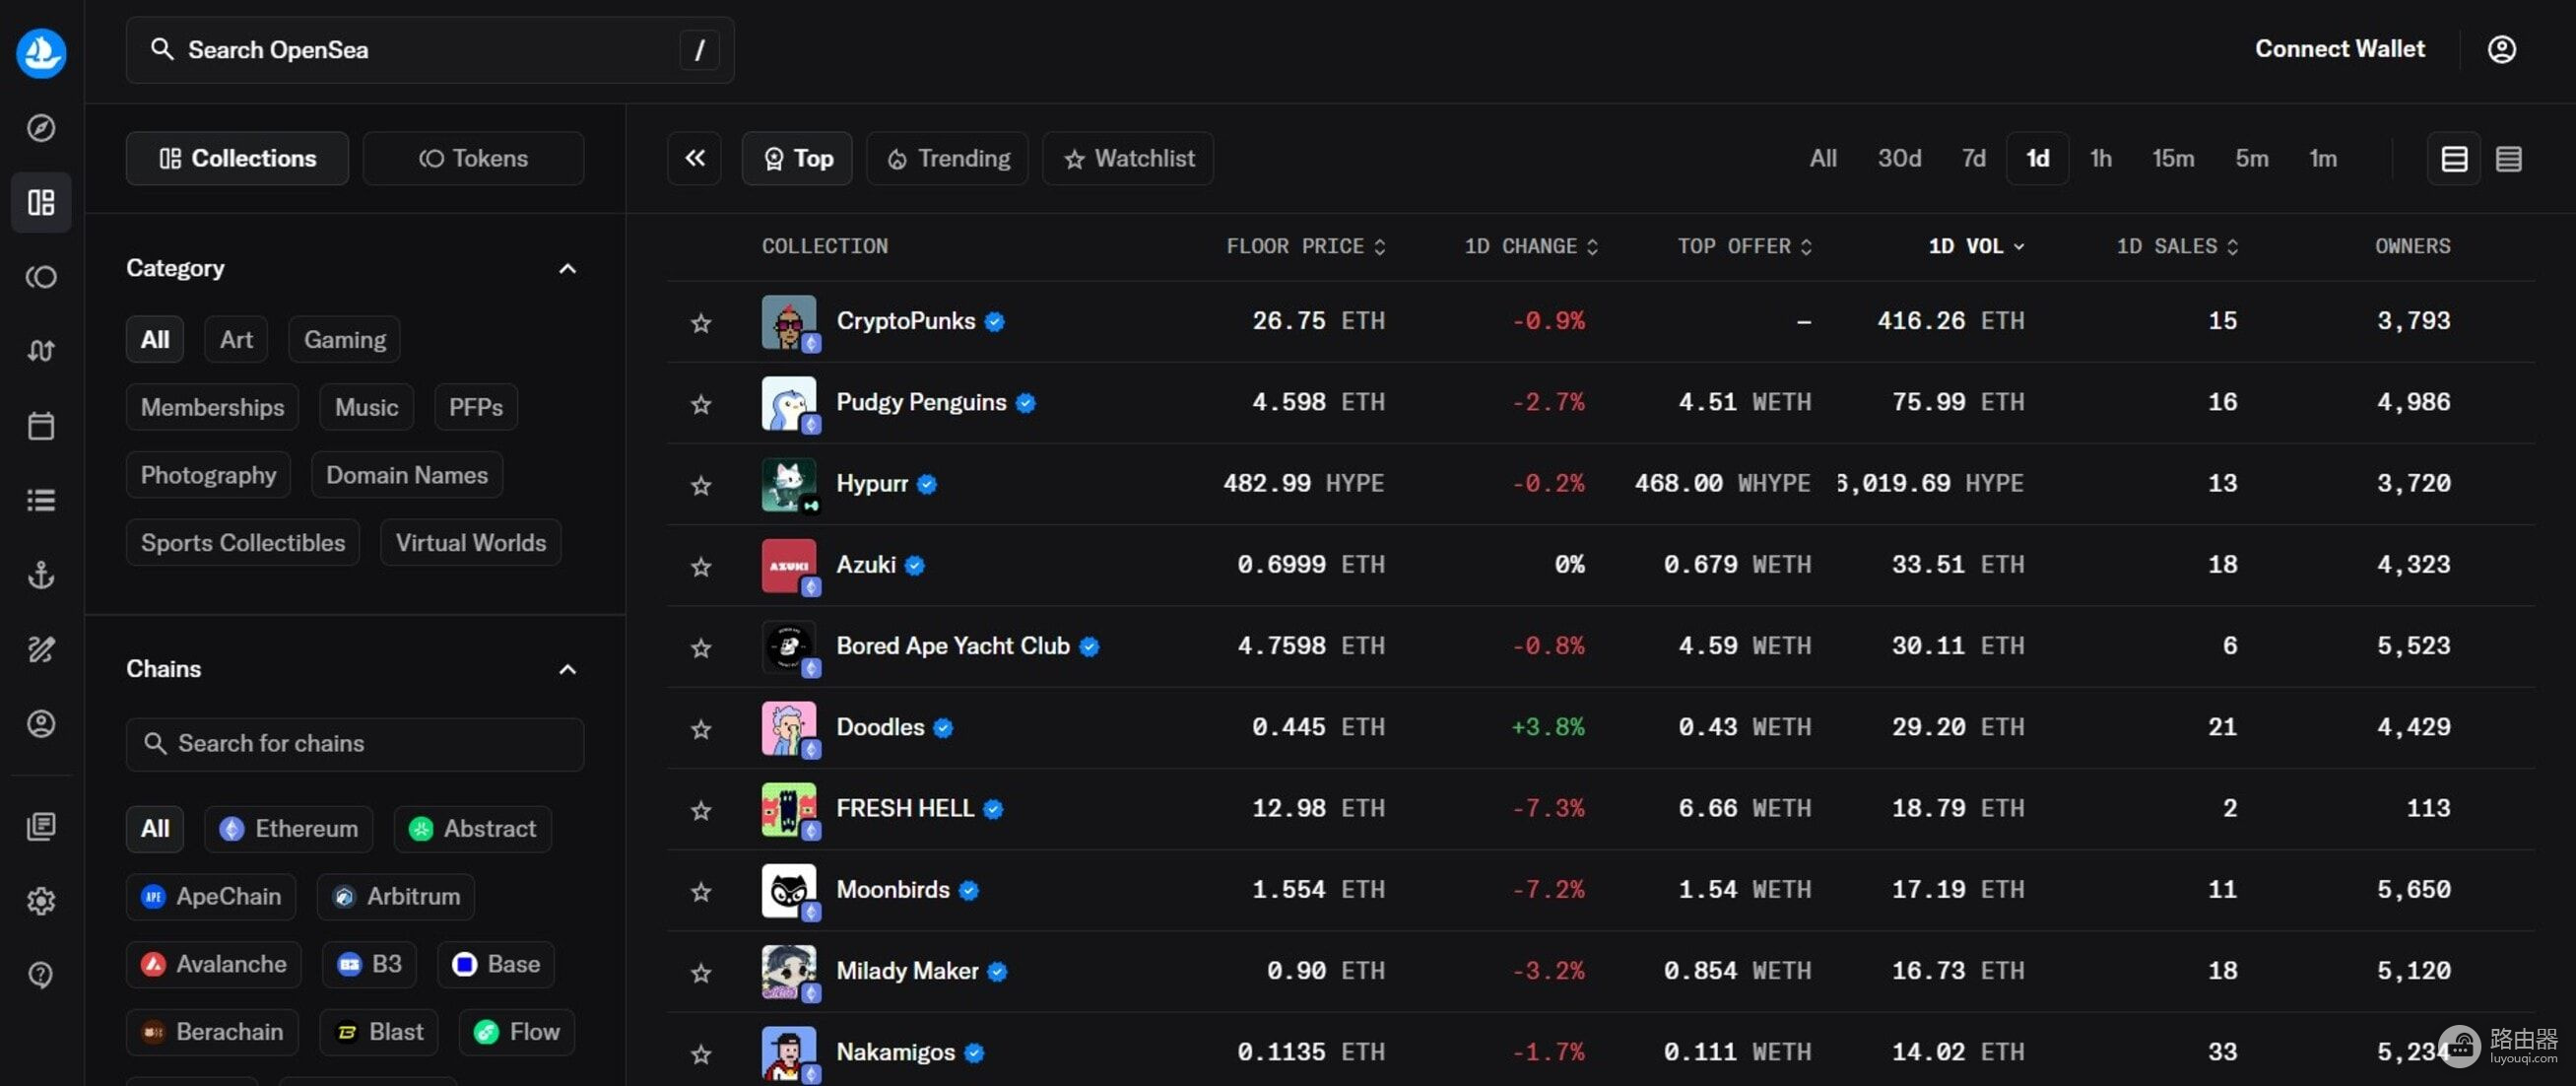Star the Milady Maker collection row

point(701,972)
